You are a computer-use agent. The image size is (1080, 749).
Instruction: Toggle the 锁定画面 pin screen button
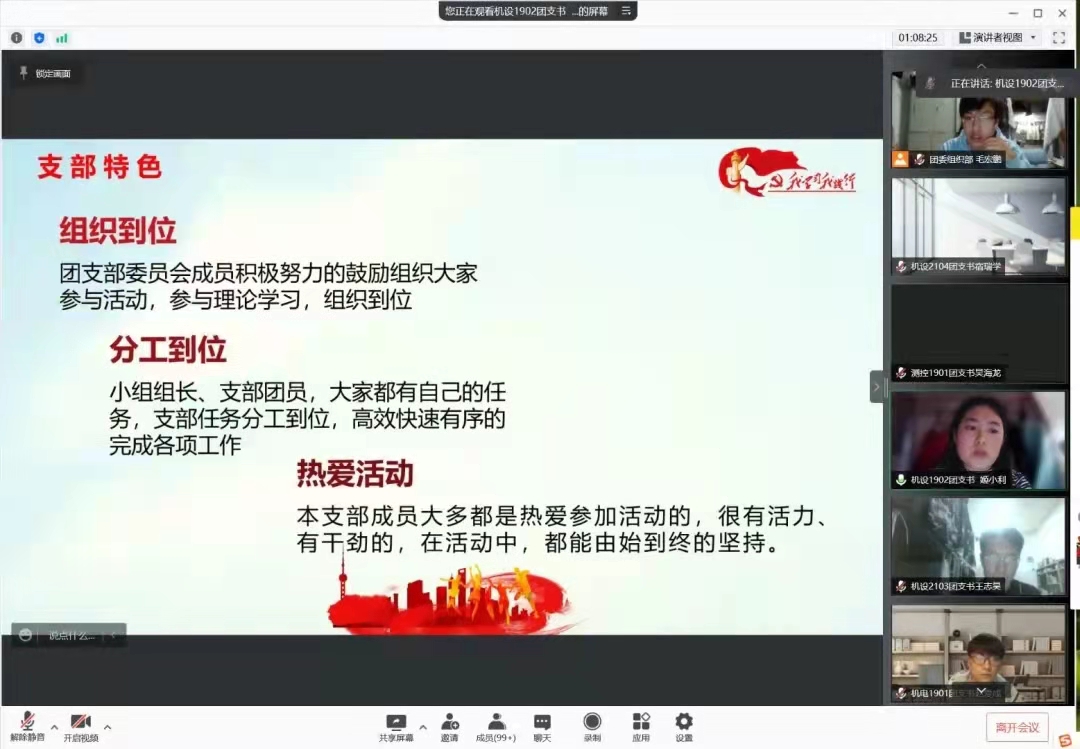pyautogui.click(x=46, y=73)
